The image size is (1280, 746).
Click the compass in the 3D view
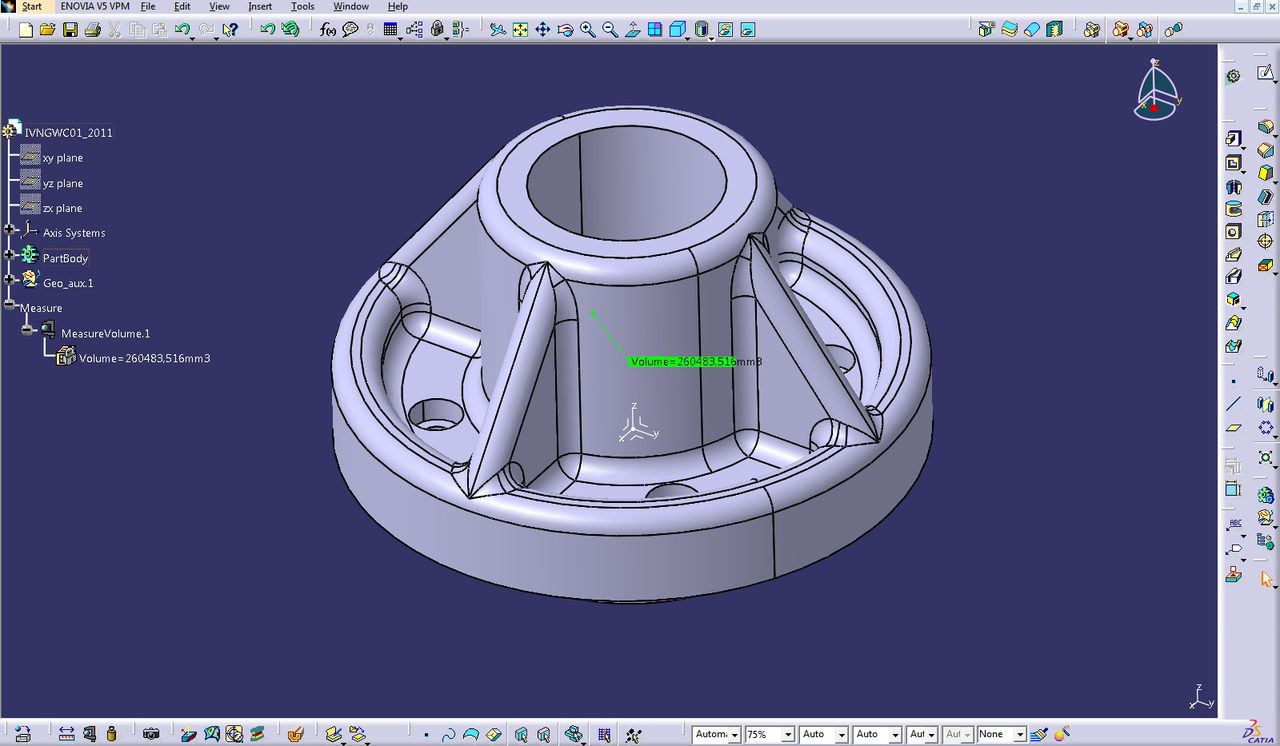tap(1156, 90)
